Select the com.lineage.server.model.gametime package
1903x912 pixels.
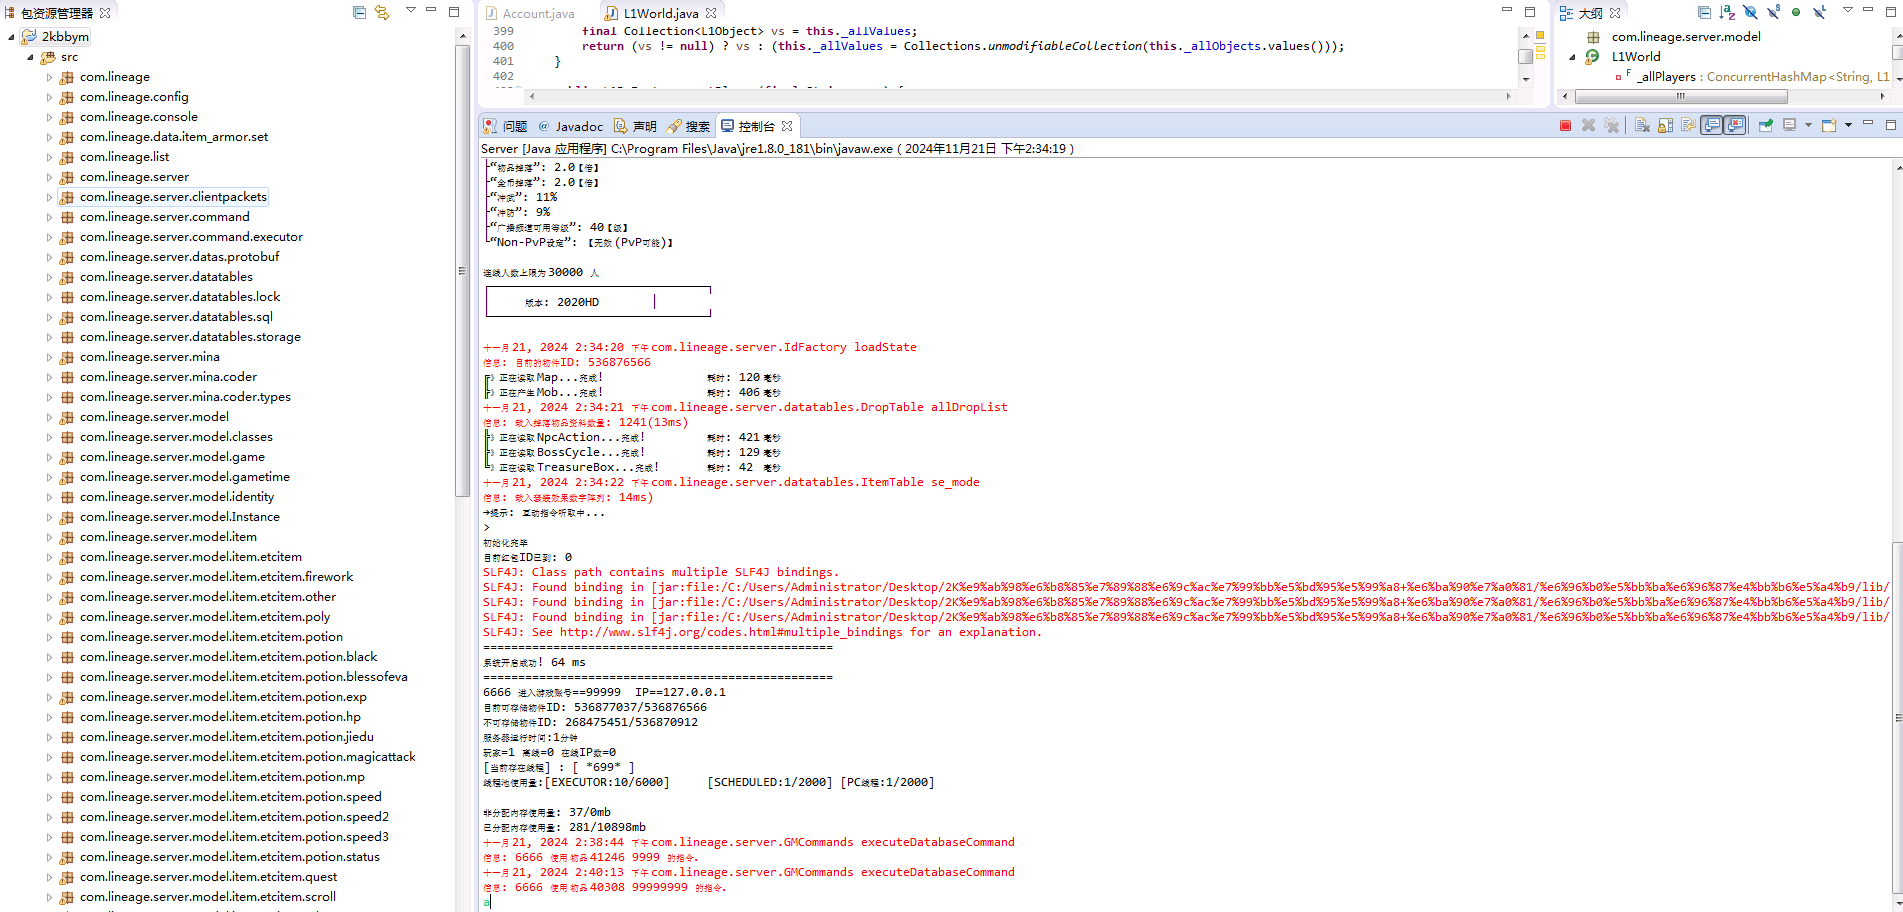[x=185, y=477]
